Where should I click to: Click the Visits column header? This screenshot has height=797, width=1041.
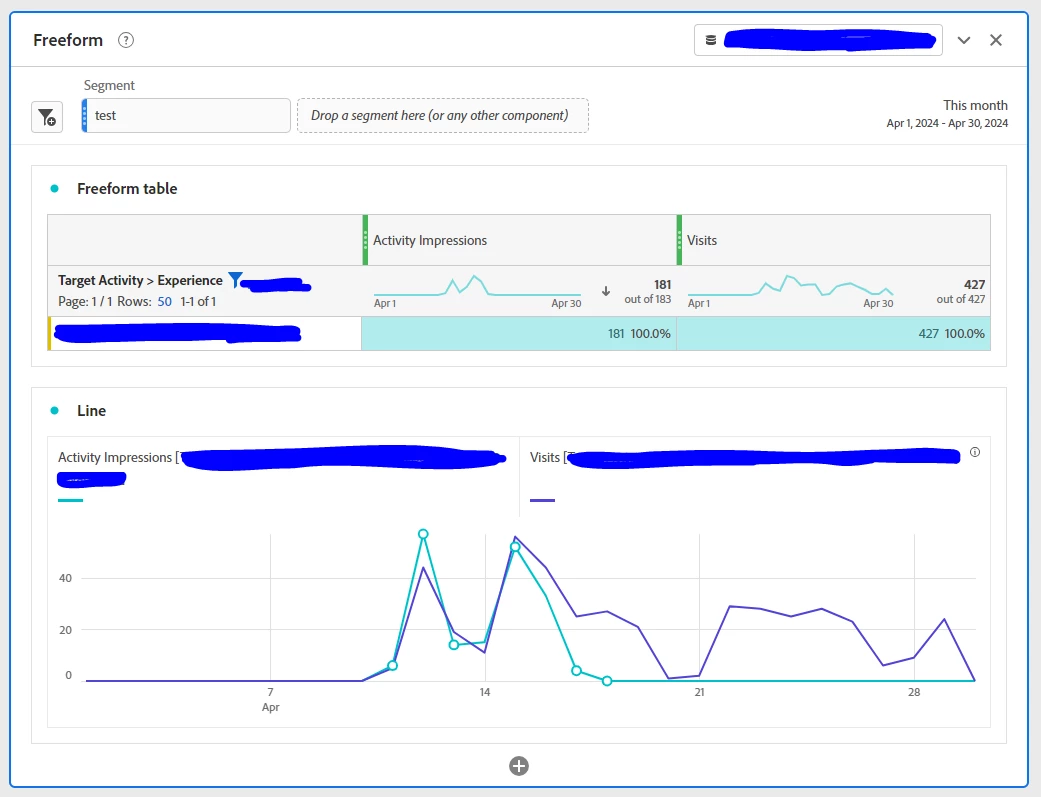tap(702, 240)
